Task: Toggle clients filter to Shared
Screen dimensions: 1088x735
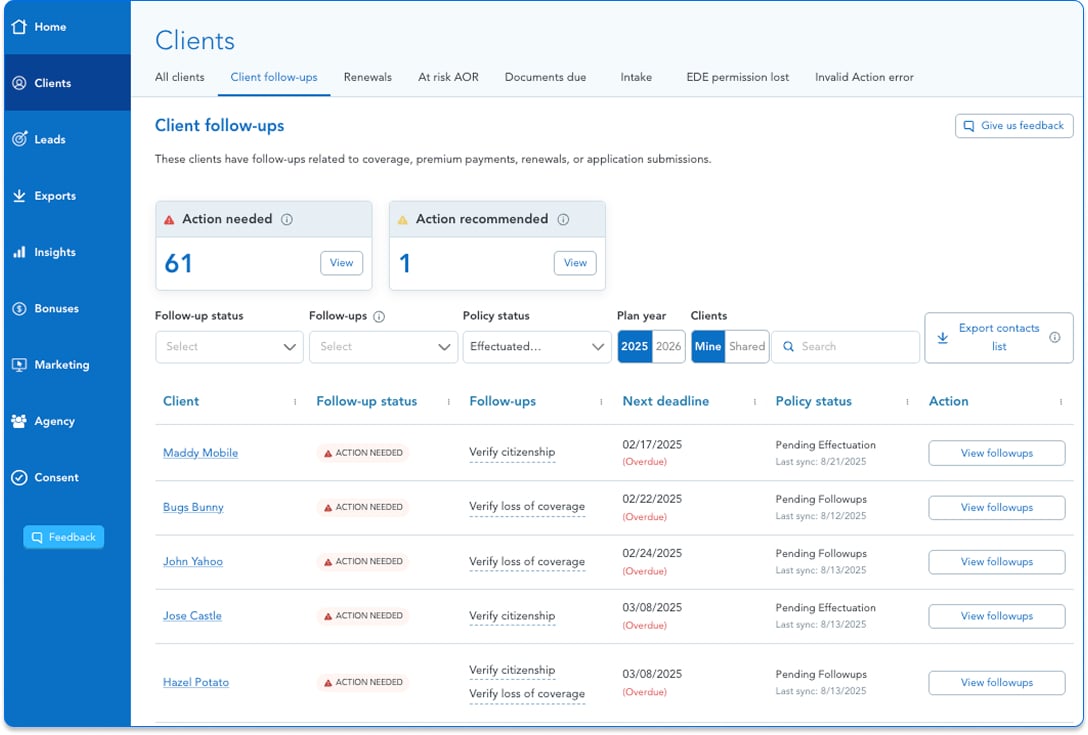Action: (746, 347)
